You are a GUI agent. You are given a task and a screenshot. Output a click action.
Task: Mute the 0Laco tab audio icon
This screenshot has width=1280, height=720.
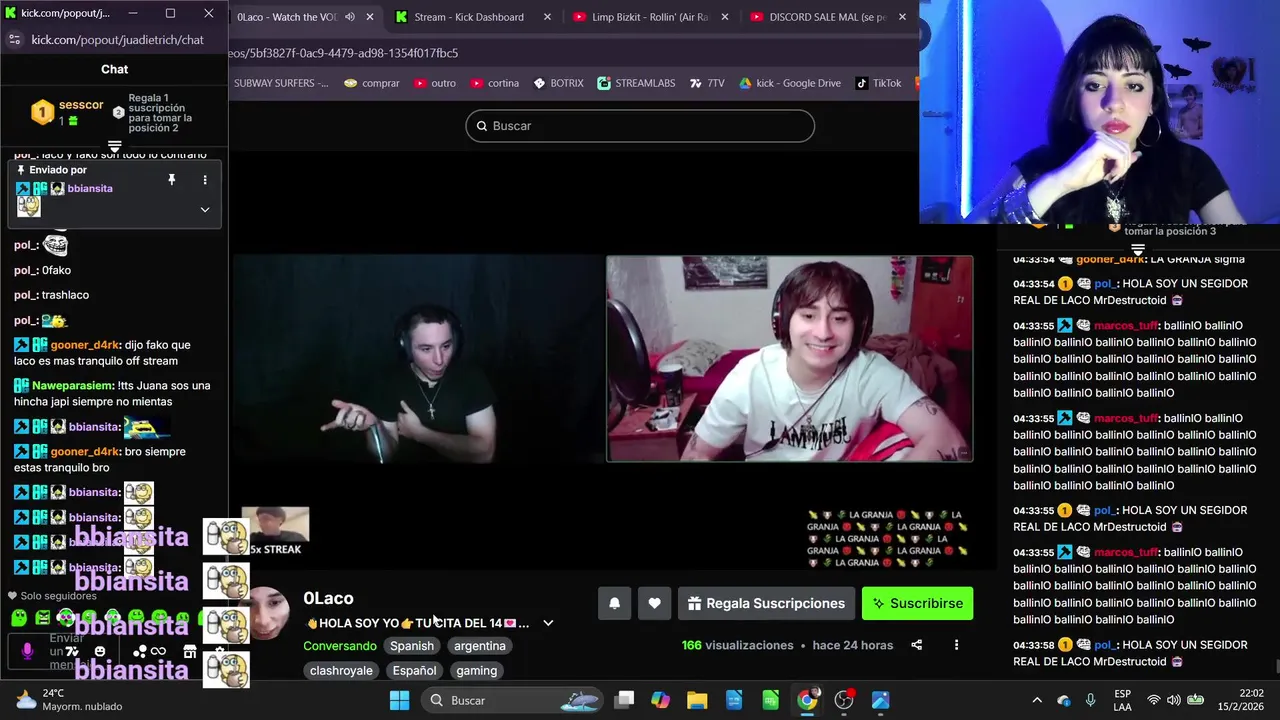click(349, 17)
